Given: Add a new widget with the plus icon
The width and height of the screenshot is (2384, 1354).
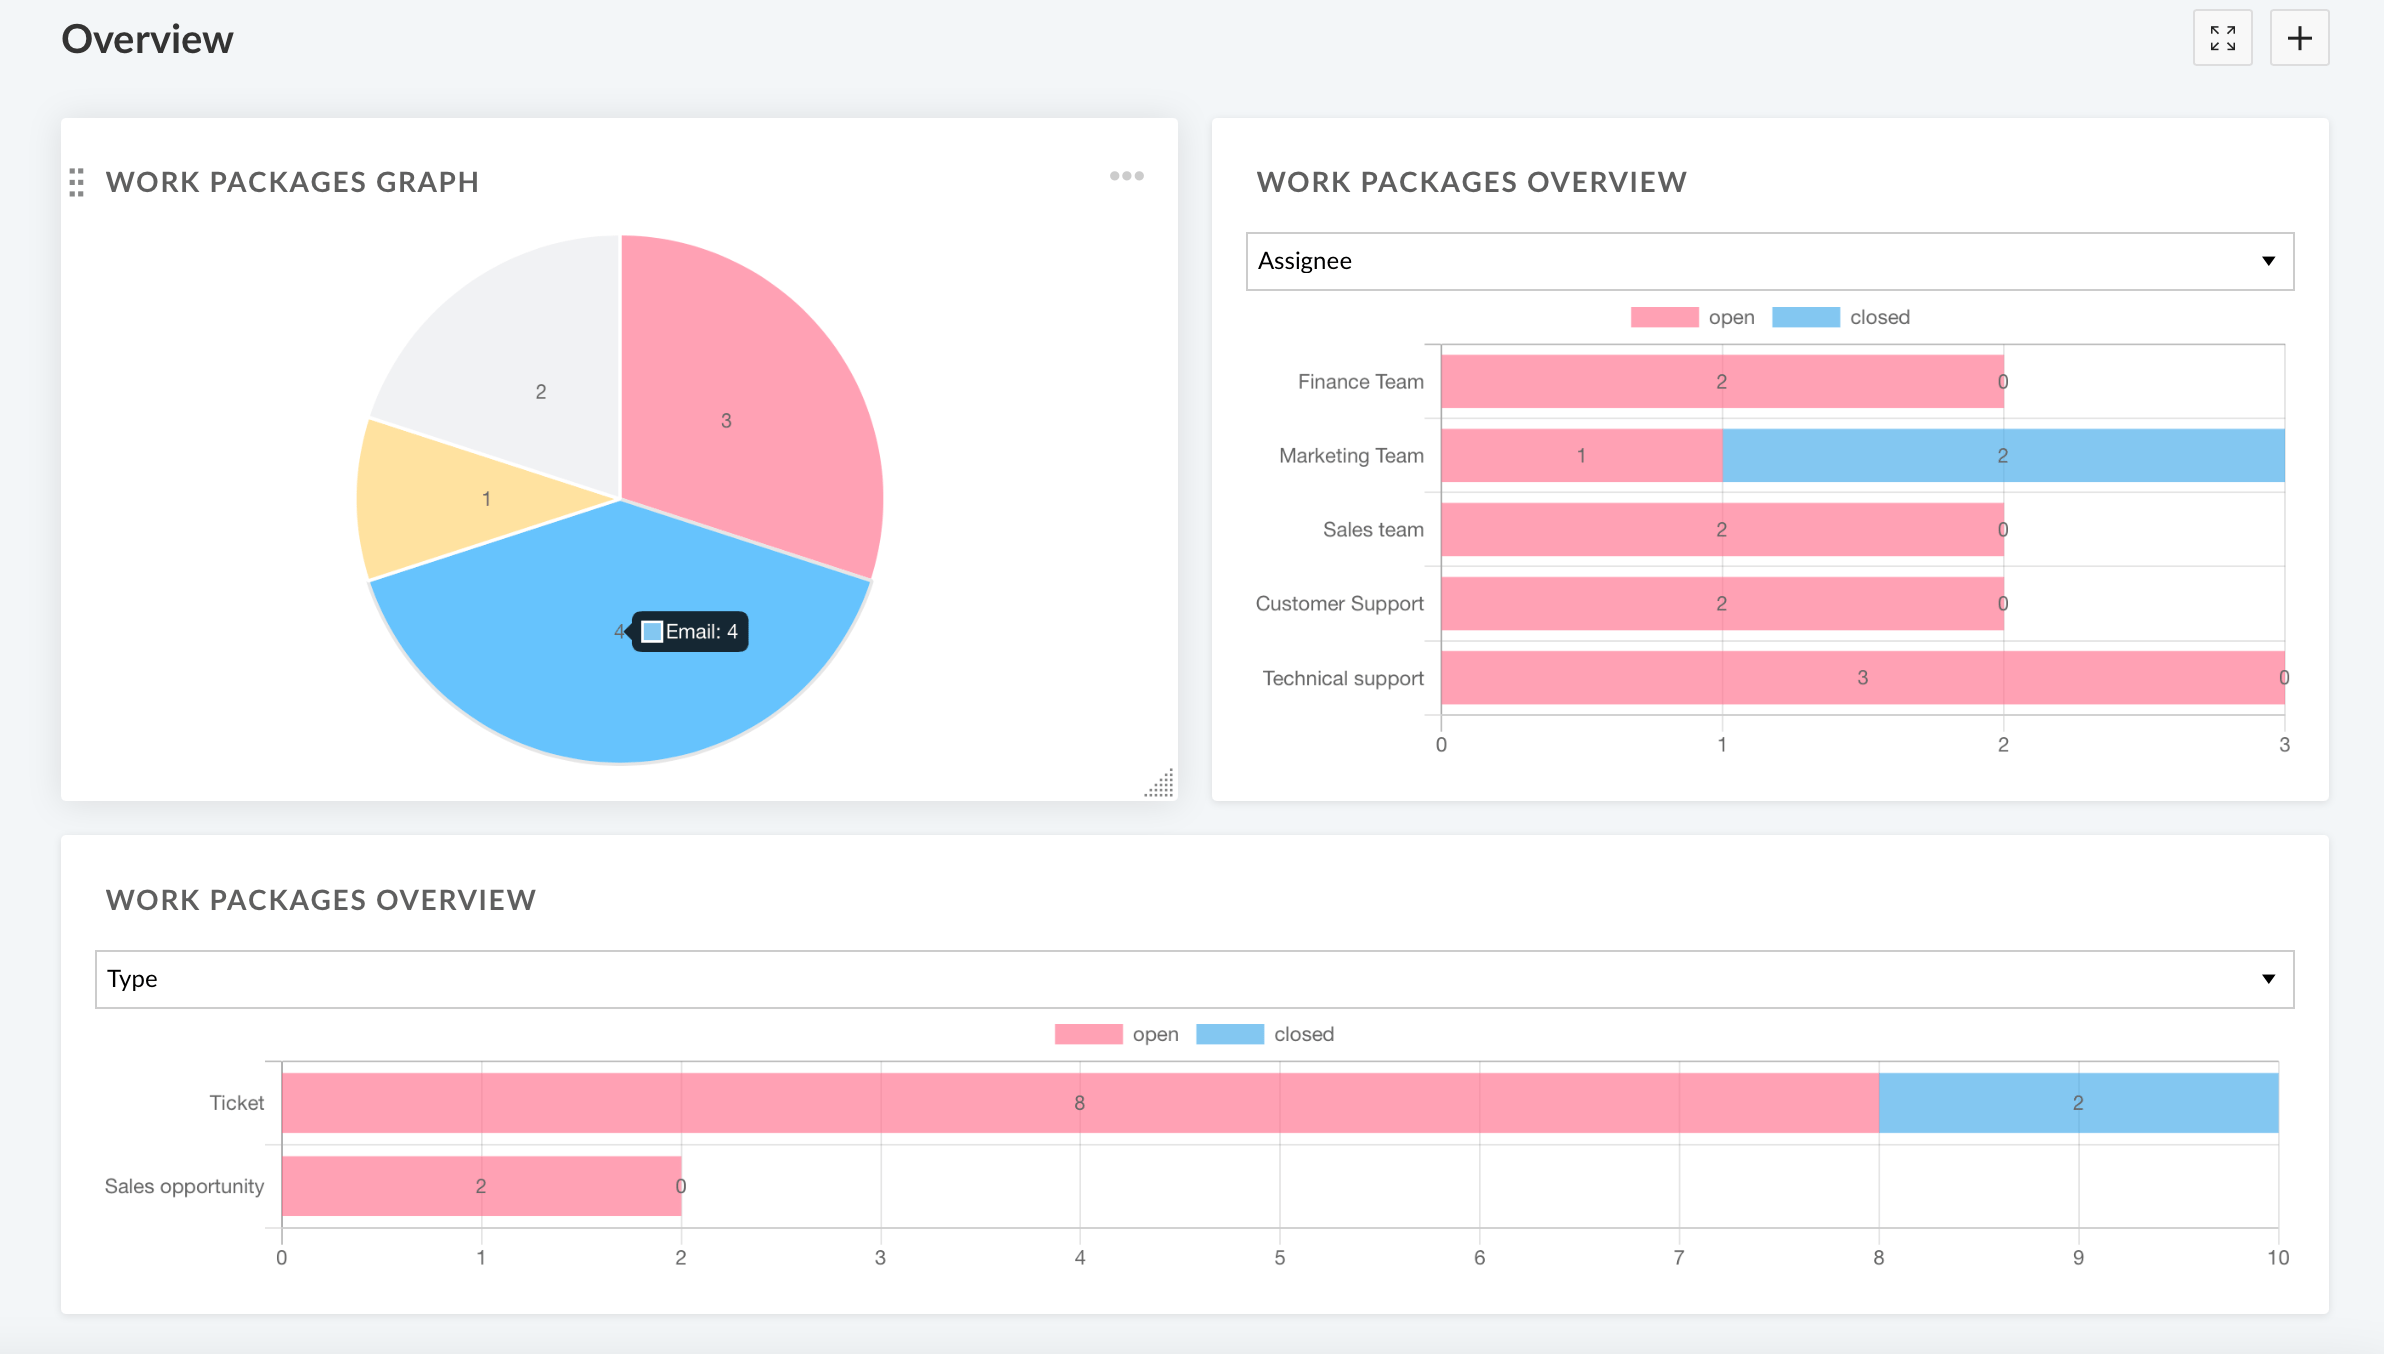Looking at the screenshot, I should click(x=2299, y=38).
